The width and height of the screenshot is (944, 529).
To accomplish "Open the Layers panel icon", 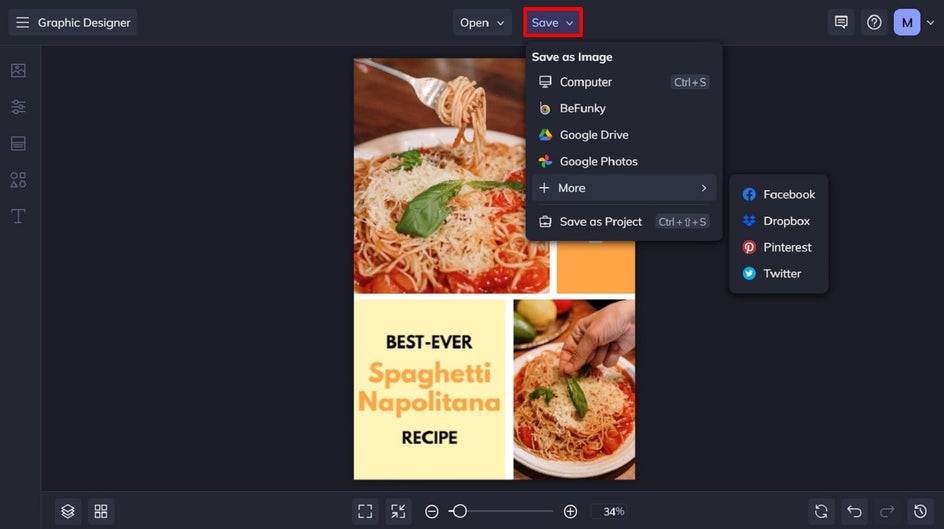I will pos(67,511).
